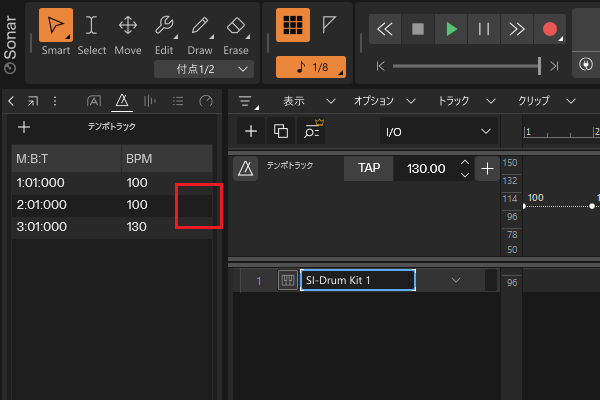600x400 pixels.
Task: Select the 3:01:000 tempo entry row
Action: pyautogui.click(x=111, y=227)
